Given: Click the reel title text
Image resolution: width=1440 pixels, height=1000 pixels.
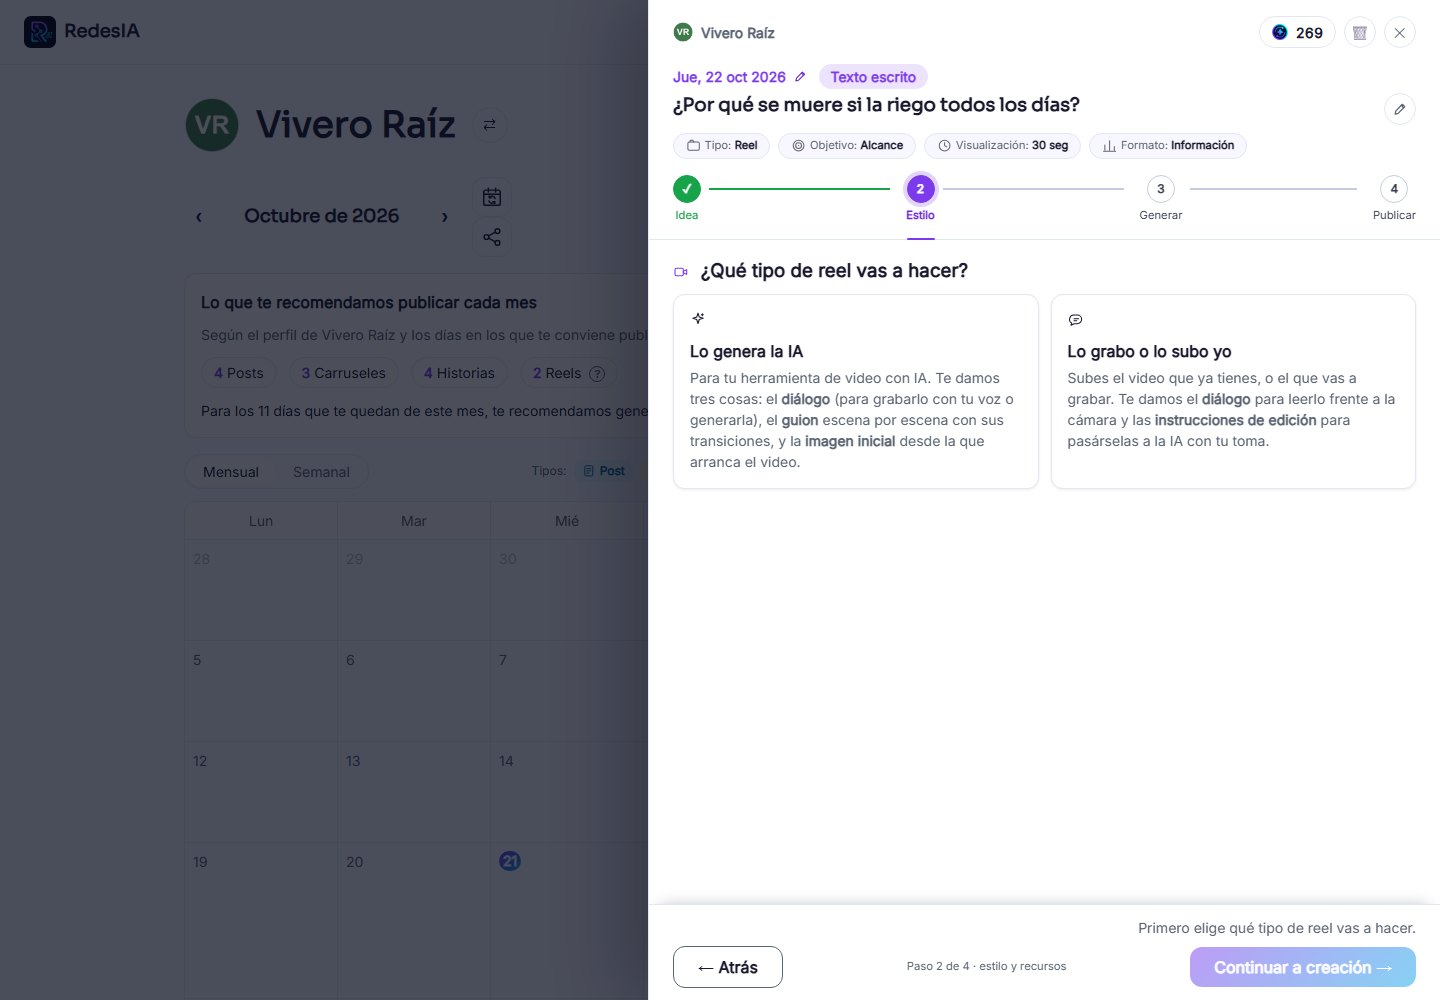Looking at the screenshot, I should click(876, 105).
